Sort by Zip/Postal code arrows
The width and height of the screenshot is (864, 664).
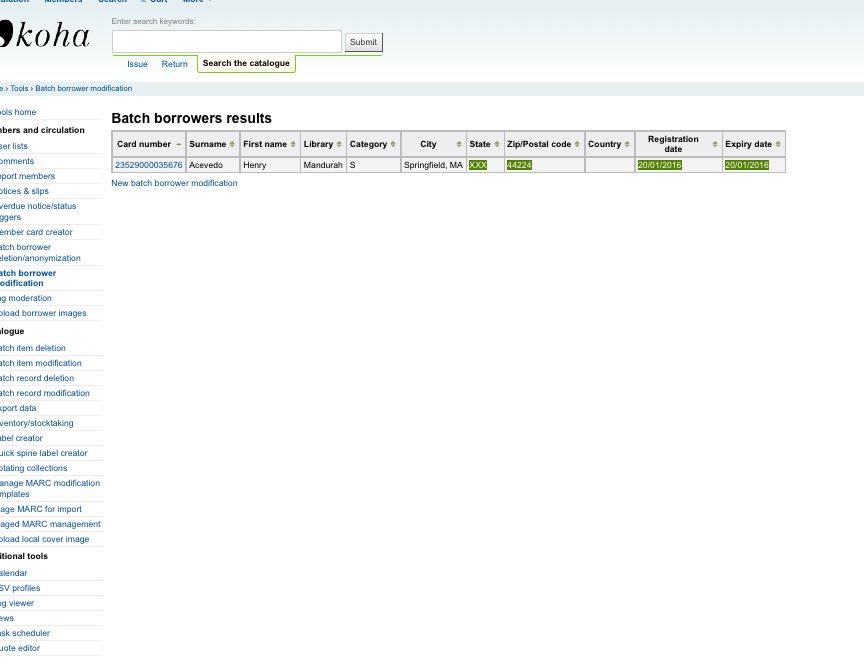(x=578, y=144)
